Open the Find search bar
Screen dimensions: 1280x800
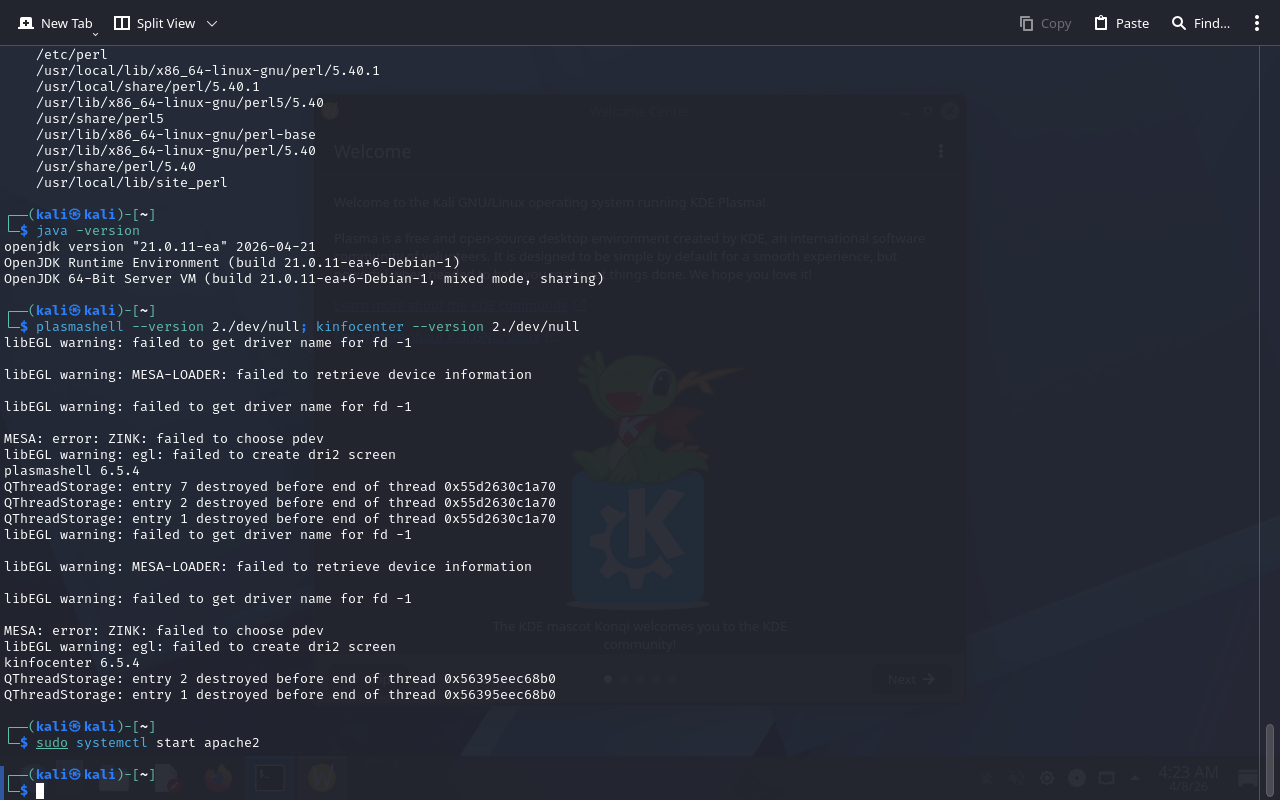[x=1200, y=23]
